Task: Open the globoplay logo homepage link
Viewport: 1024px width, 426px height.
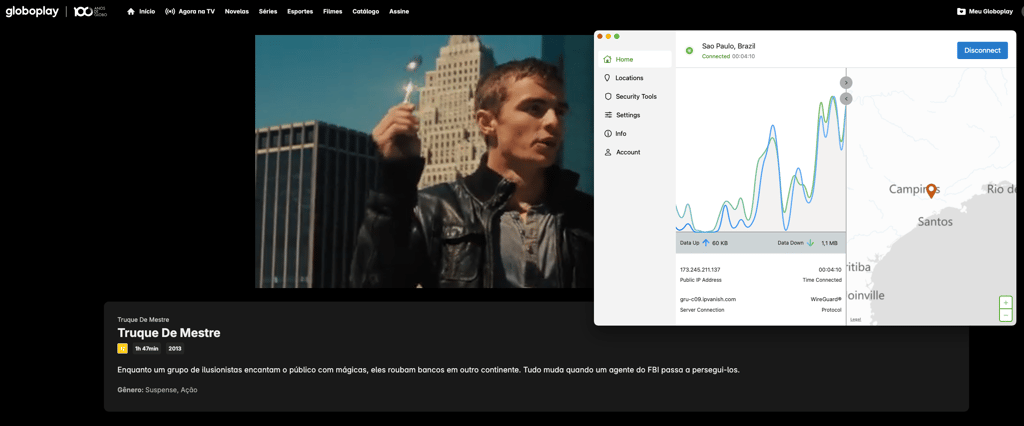Action: [x=32, y=11]
